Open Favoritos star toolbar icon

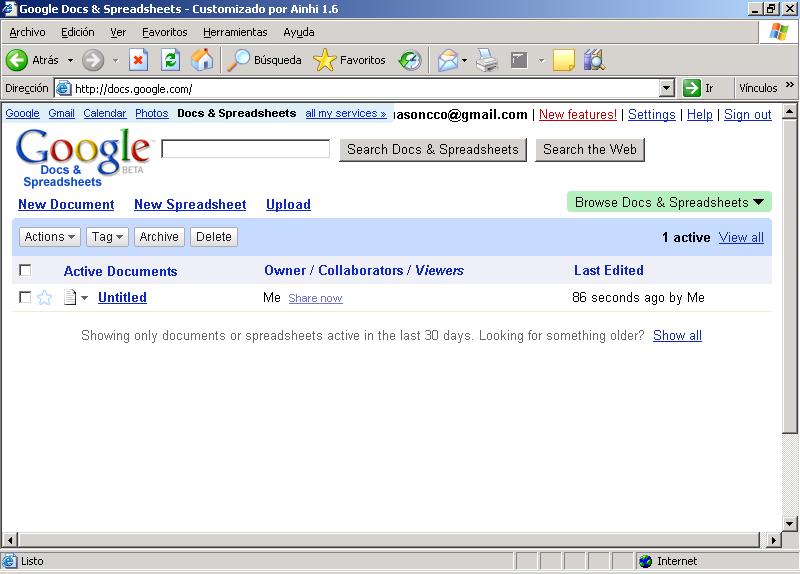click(324, 60)
